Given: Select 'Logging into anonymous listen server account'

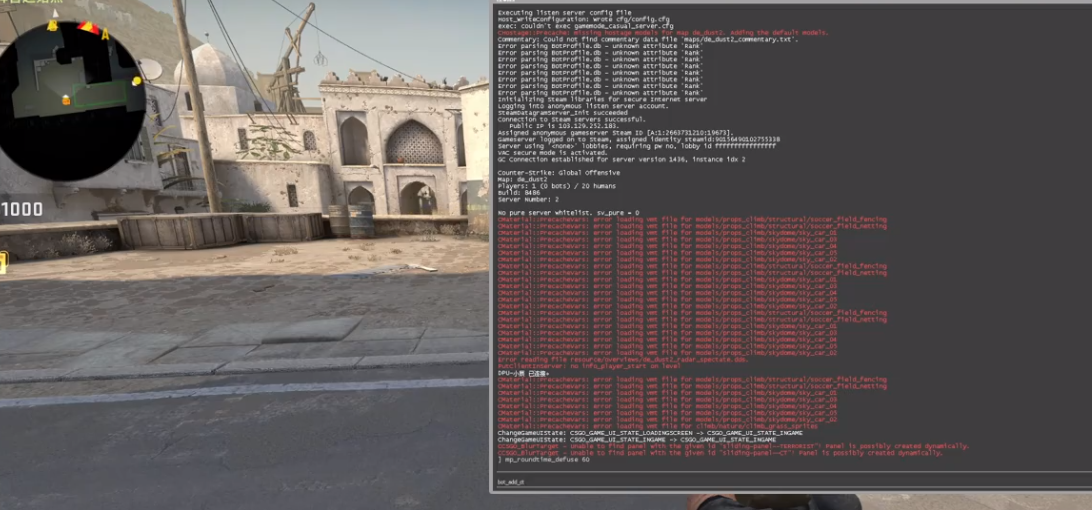Looking at the screenshot, I should [584, 106].
